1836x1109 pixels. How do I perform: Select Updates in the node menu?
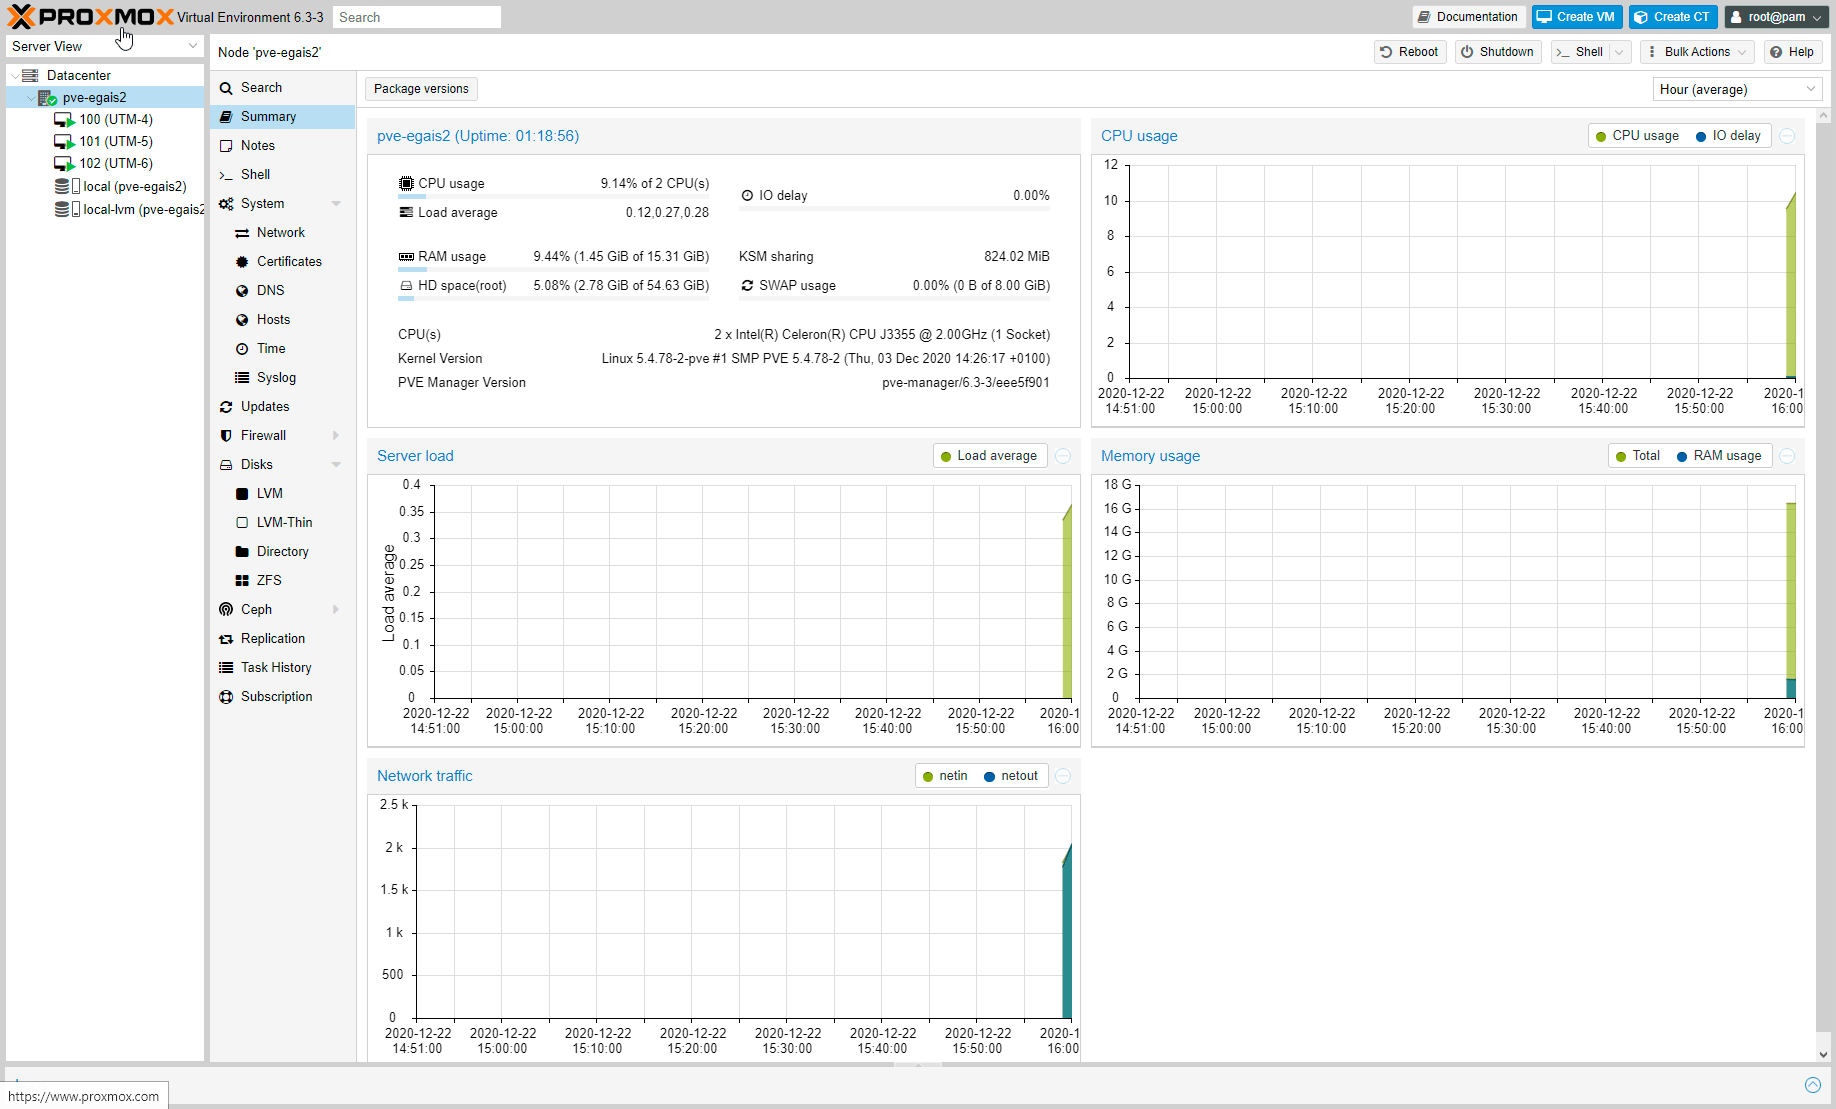click(265, 407)
